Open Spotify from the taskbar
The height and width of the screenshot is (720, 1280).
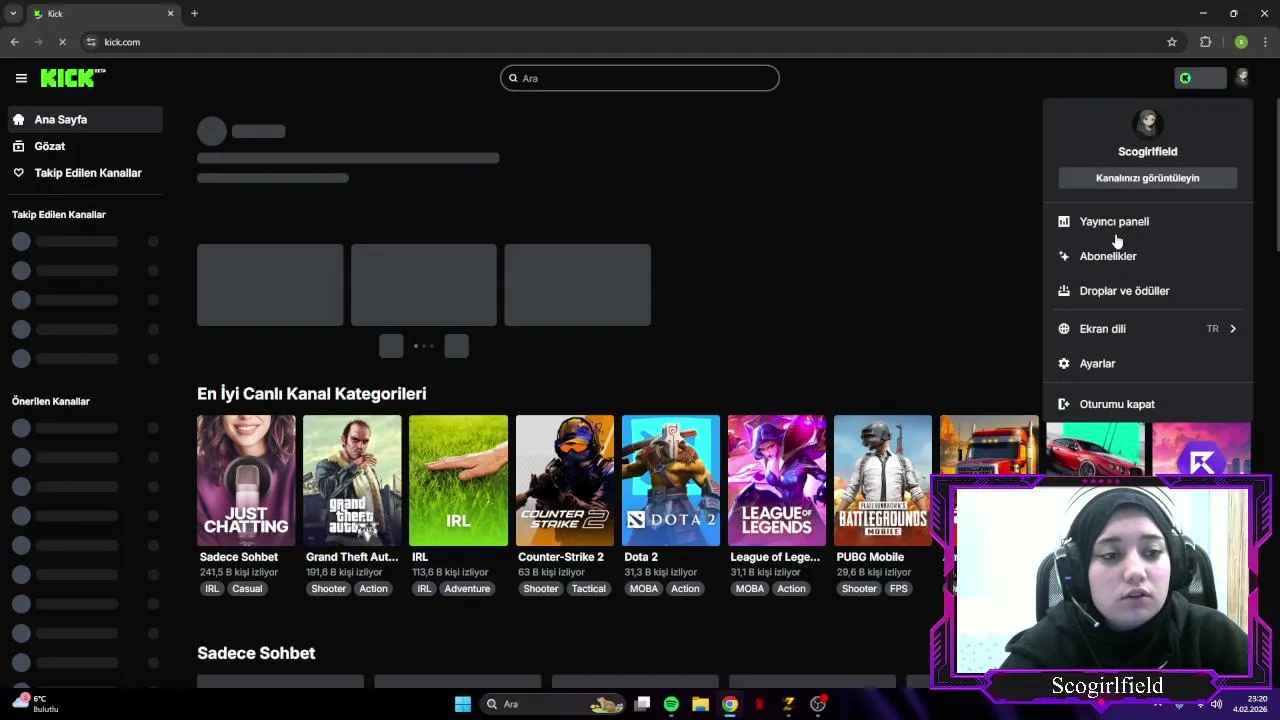coord(671,704)
